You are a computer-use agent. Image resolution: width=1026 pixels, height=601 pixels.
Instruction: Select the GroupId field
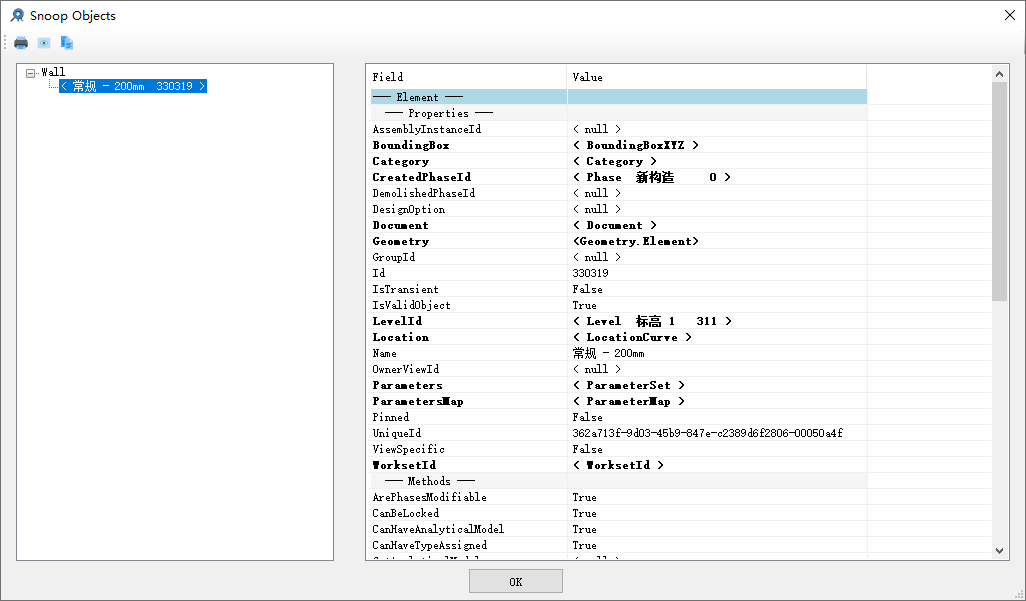click(393, 257)
